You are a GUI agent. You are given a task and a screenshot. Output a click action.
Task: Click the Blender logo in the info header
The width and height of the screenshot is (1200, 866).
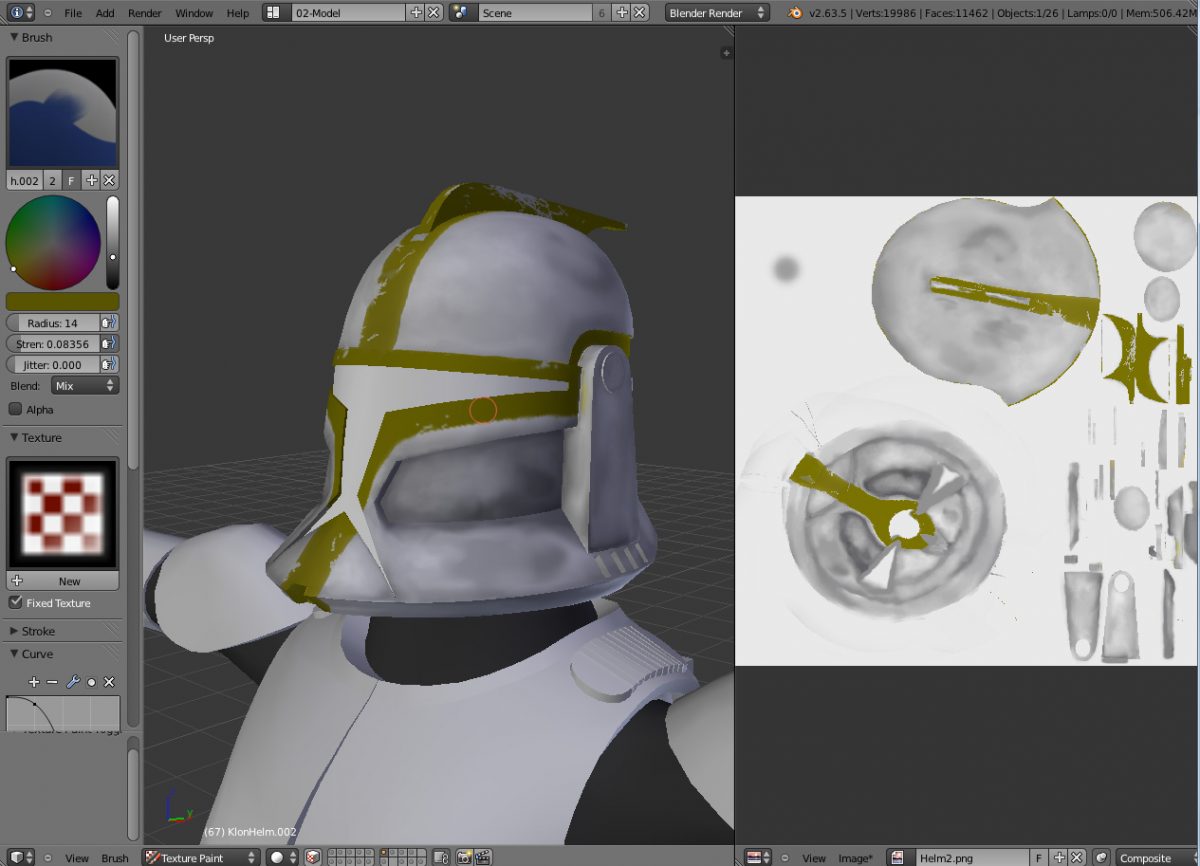(x=795, y=13)
